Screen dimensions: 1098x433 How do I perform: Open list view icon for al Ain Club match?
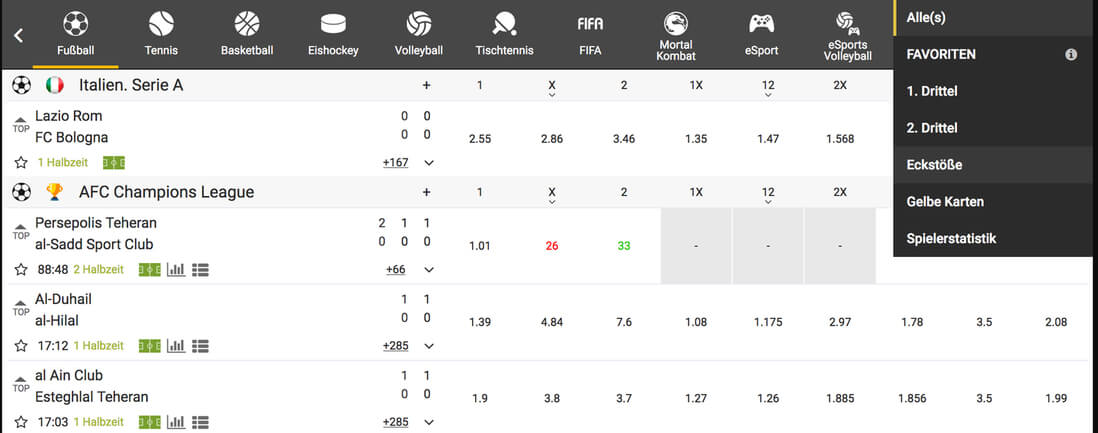click(201, 422)
